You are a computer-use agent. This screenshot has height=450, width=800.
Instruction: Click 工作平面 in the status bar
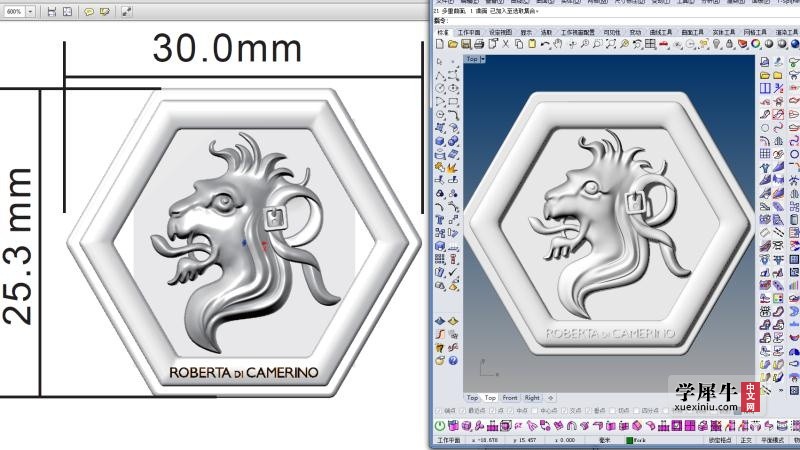(448, 440)
